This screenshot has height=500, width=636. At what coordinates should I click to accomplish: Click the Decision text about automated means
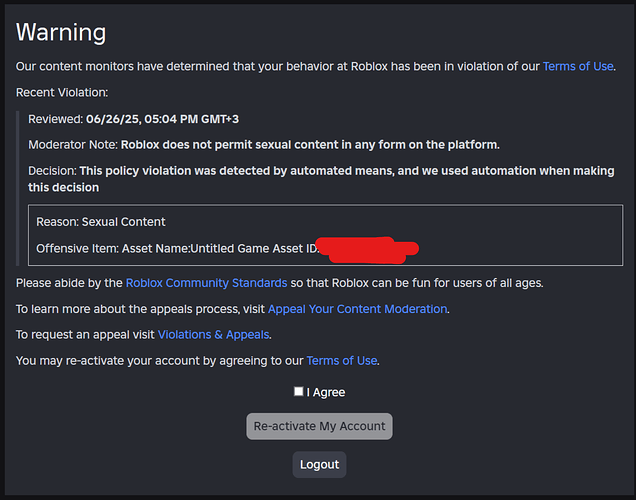click(321, 179)
